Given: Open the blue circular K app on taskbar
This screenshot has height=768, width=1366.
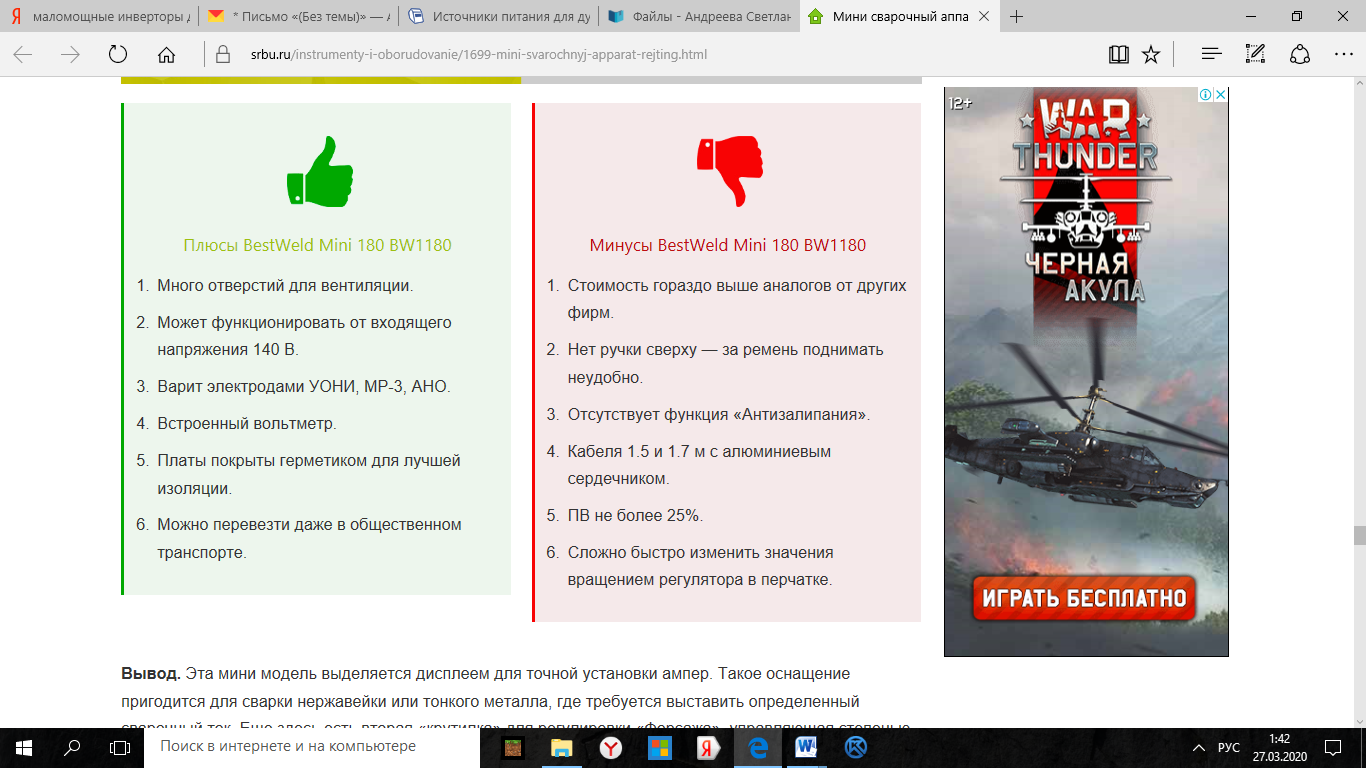Looking at the screenshot, I should (856, 747).
